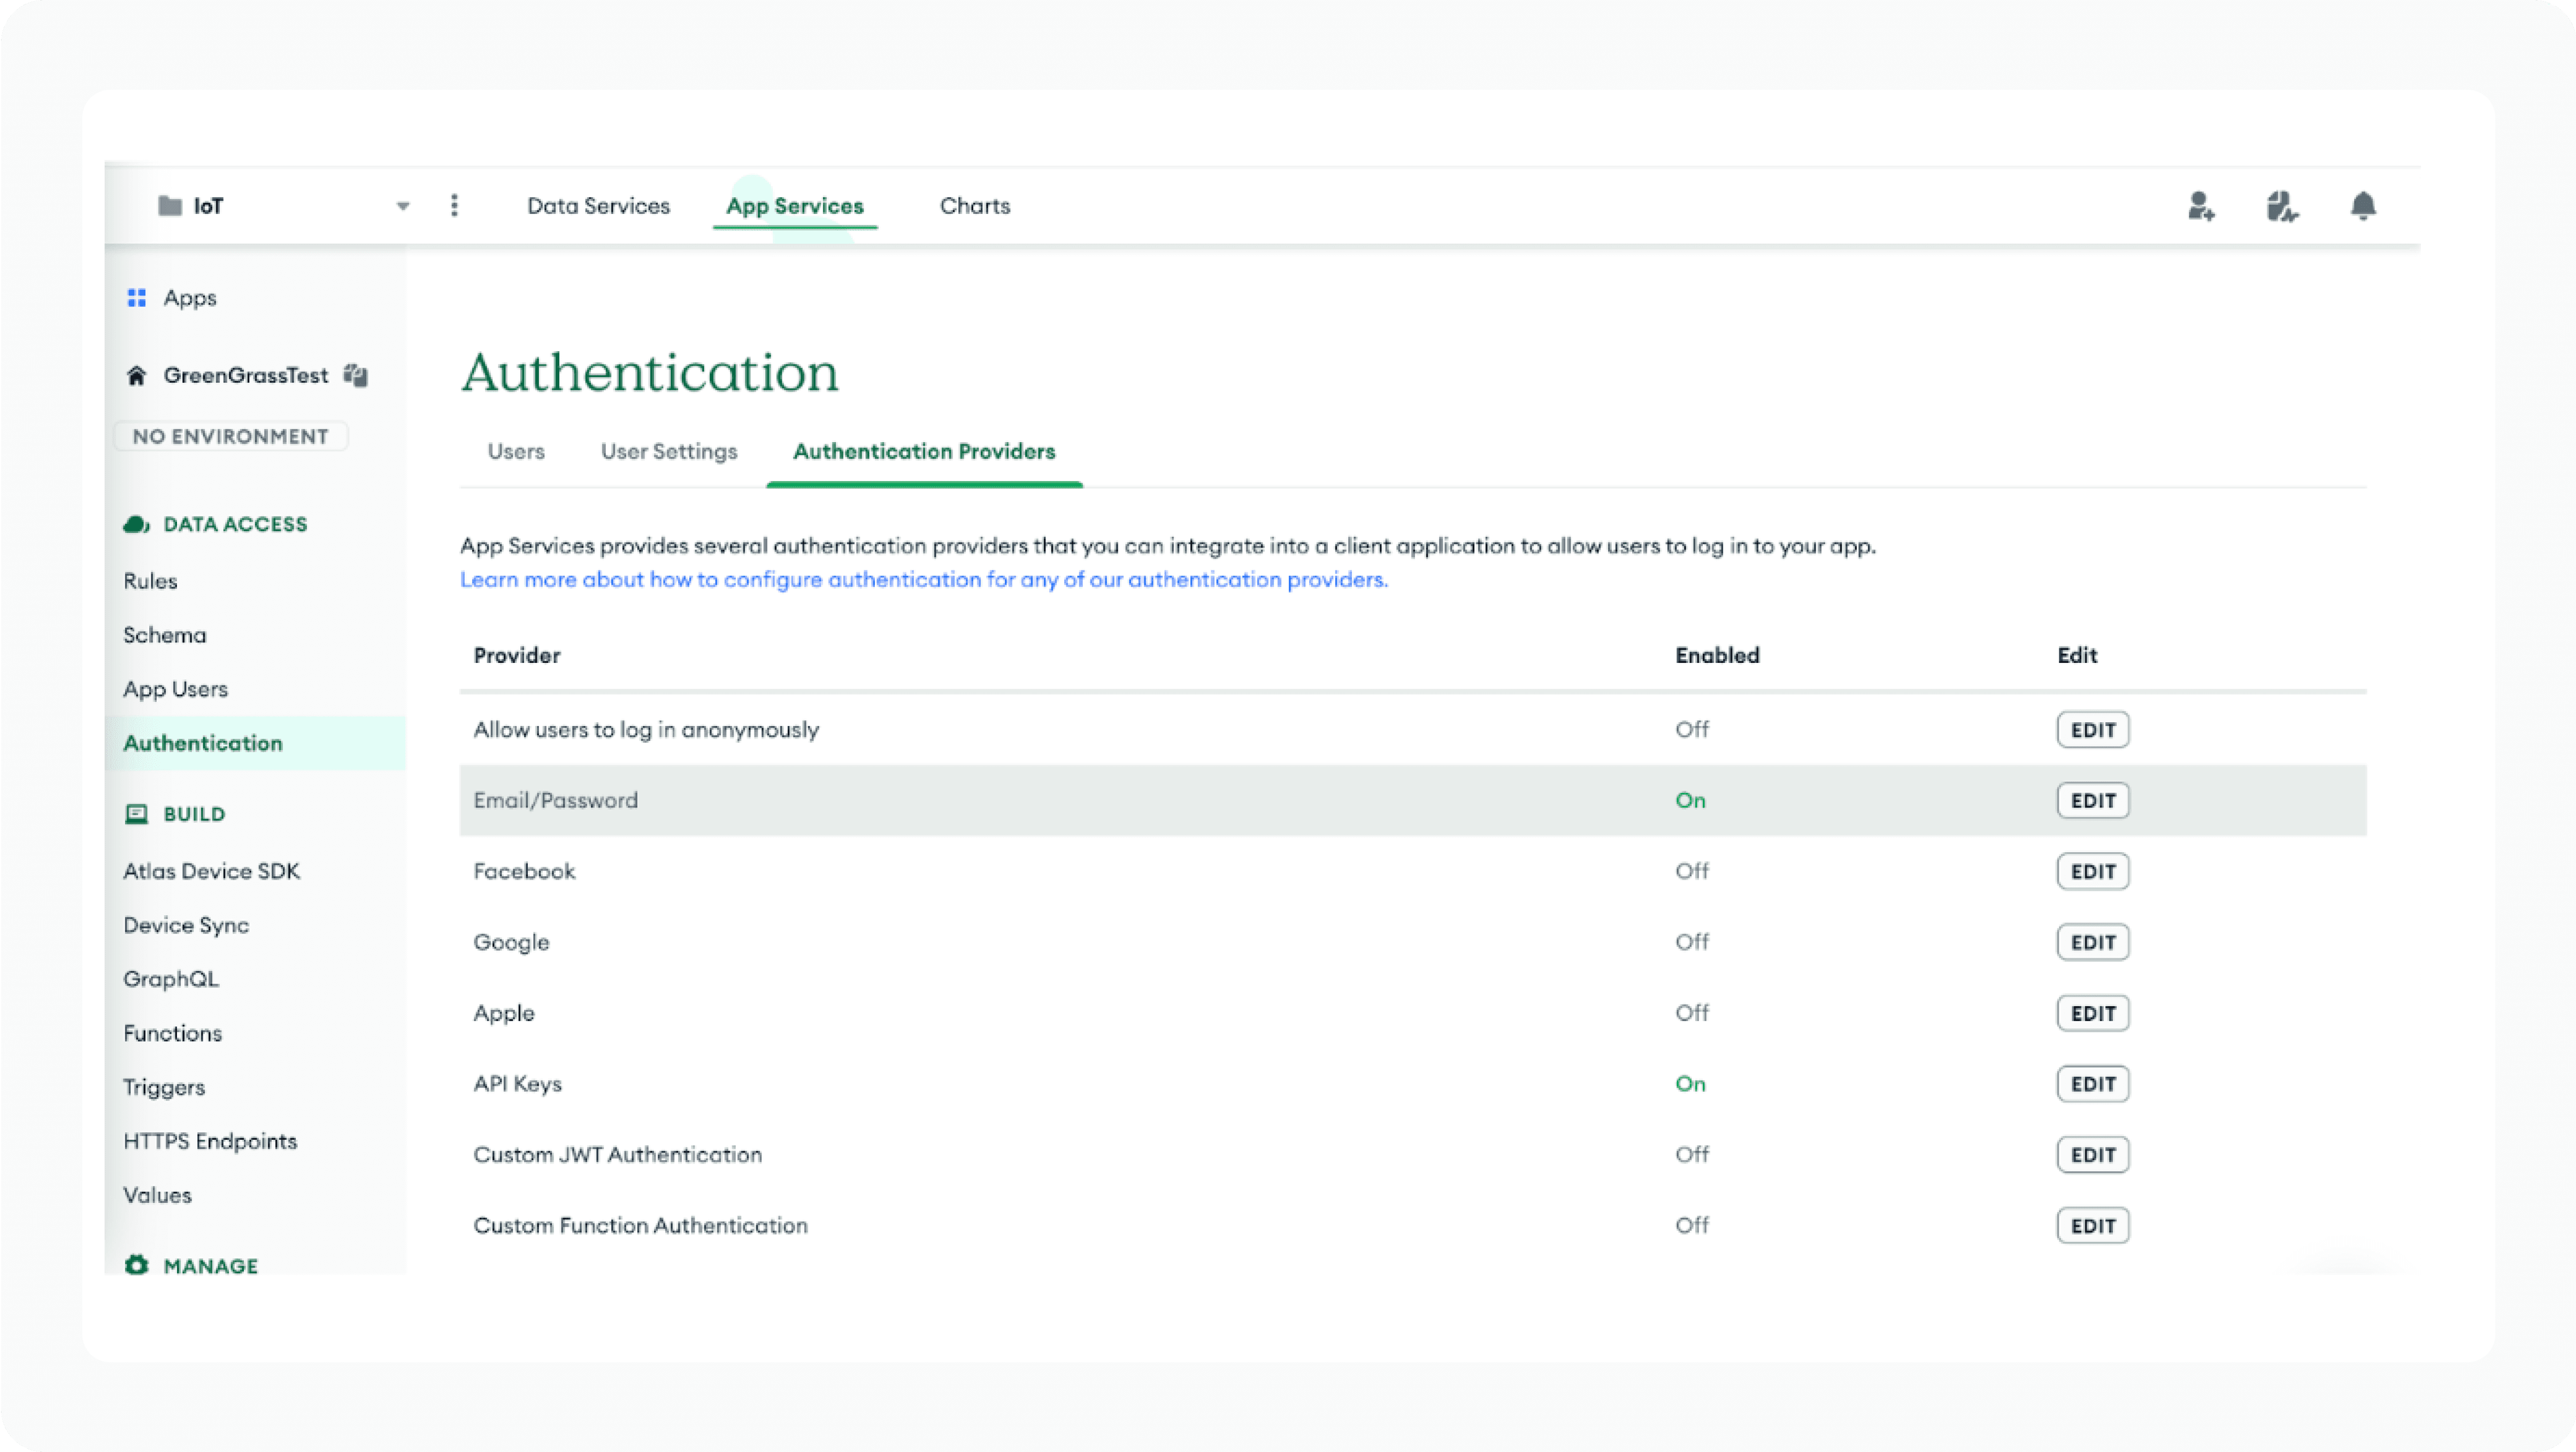Screen dimensions: 2576x1452
Task: Select the App Services tab
Action: (x=795, y=206)
